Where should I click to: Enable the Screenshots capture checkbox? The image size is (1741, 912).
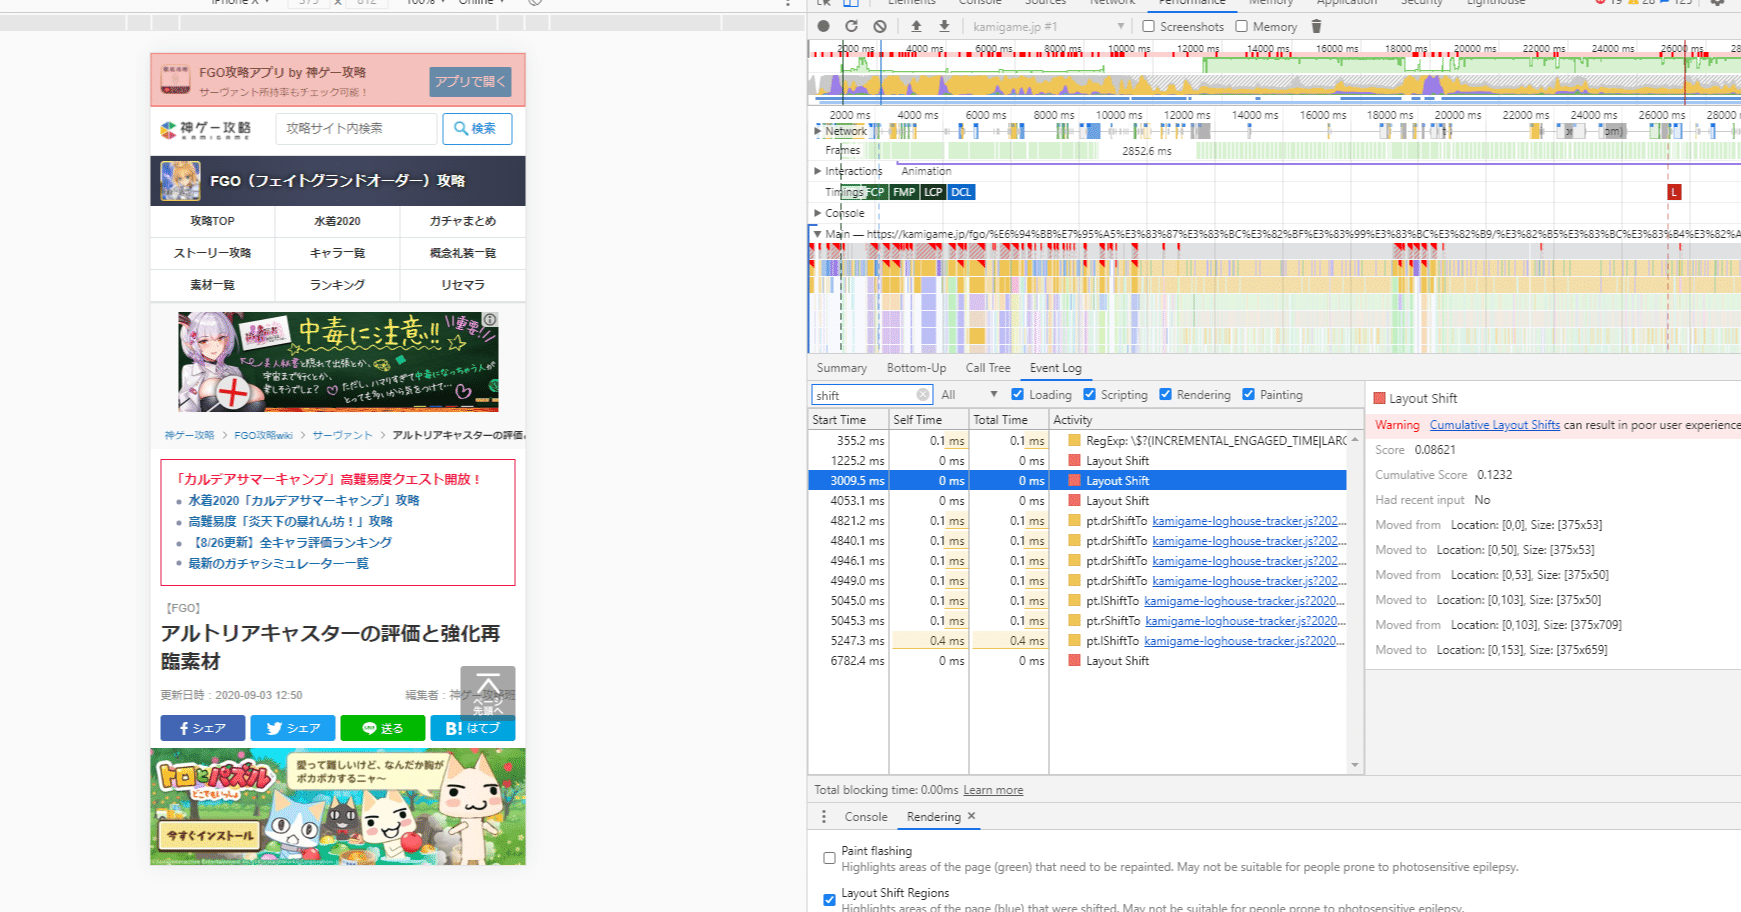(x=1147, y=26)
